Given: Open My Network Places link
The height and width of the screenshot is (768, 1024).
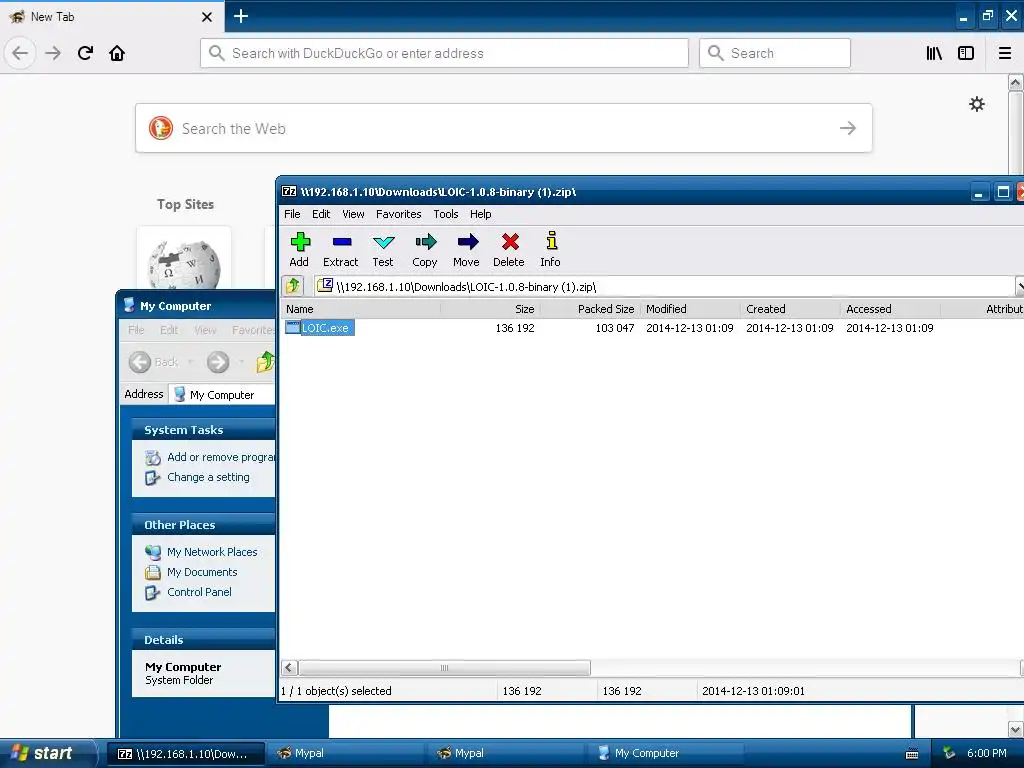Looking at the screenshot, I should tap(212, 552).
